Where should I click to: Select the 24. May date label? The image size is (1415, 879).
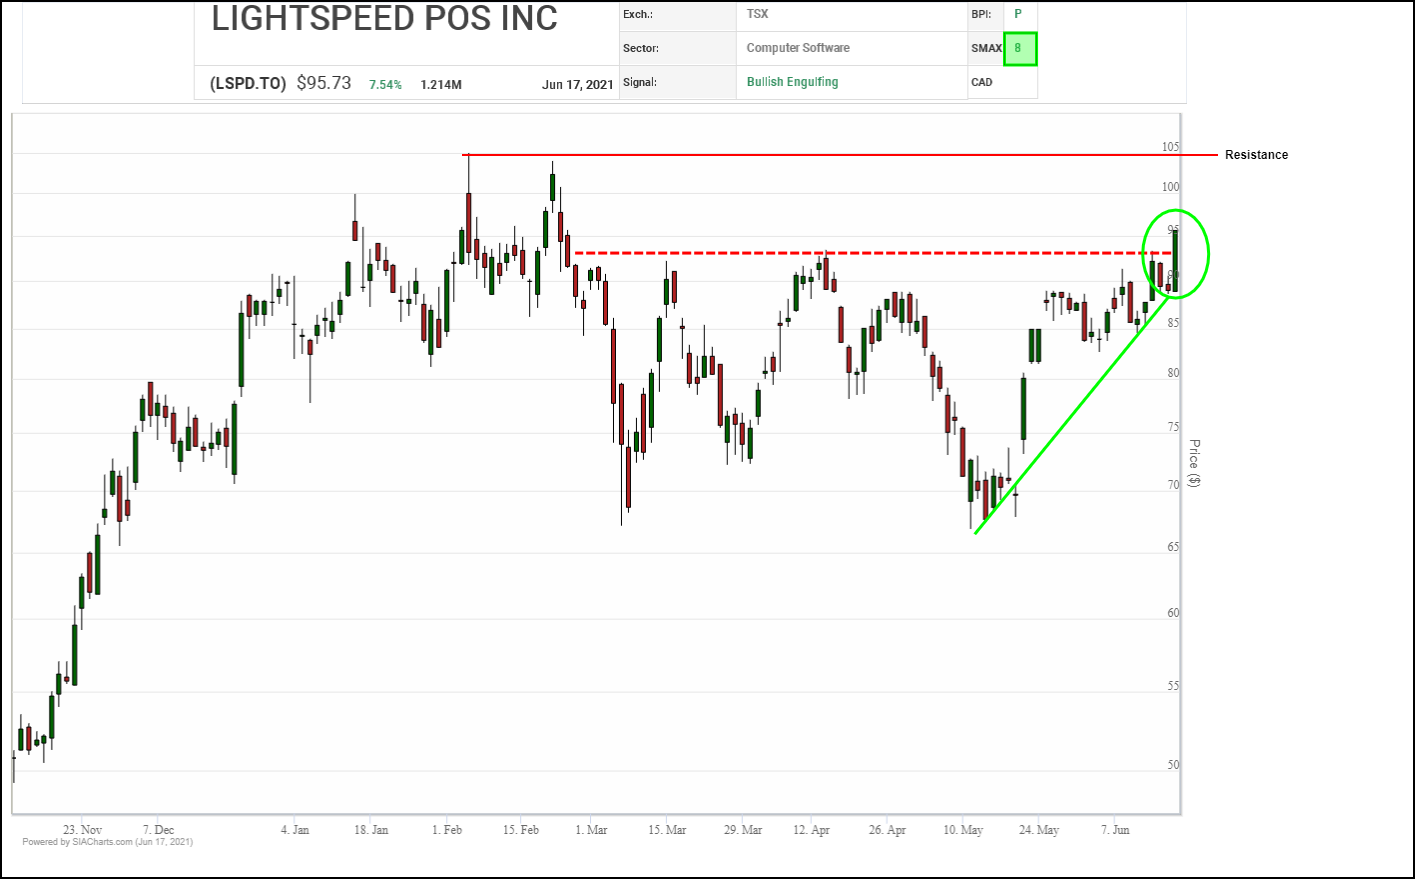point(1039,830)
